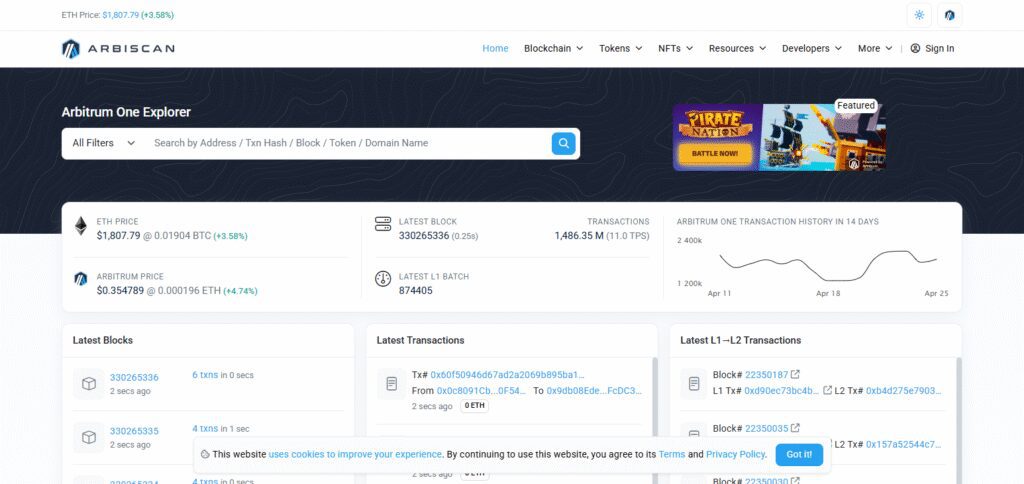Click the ETH price $1,807.79 in stats

118,236
